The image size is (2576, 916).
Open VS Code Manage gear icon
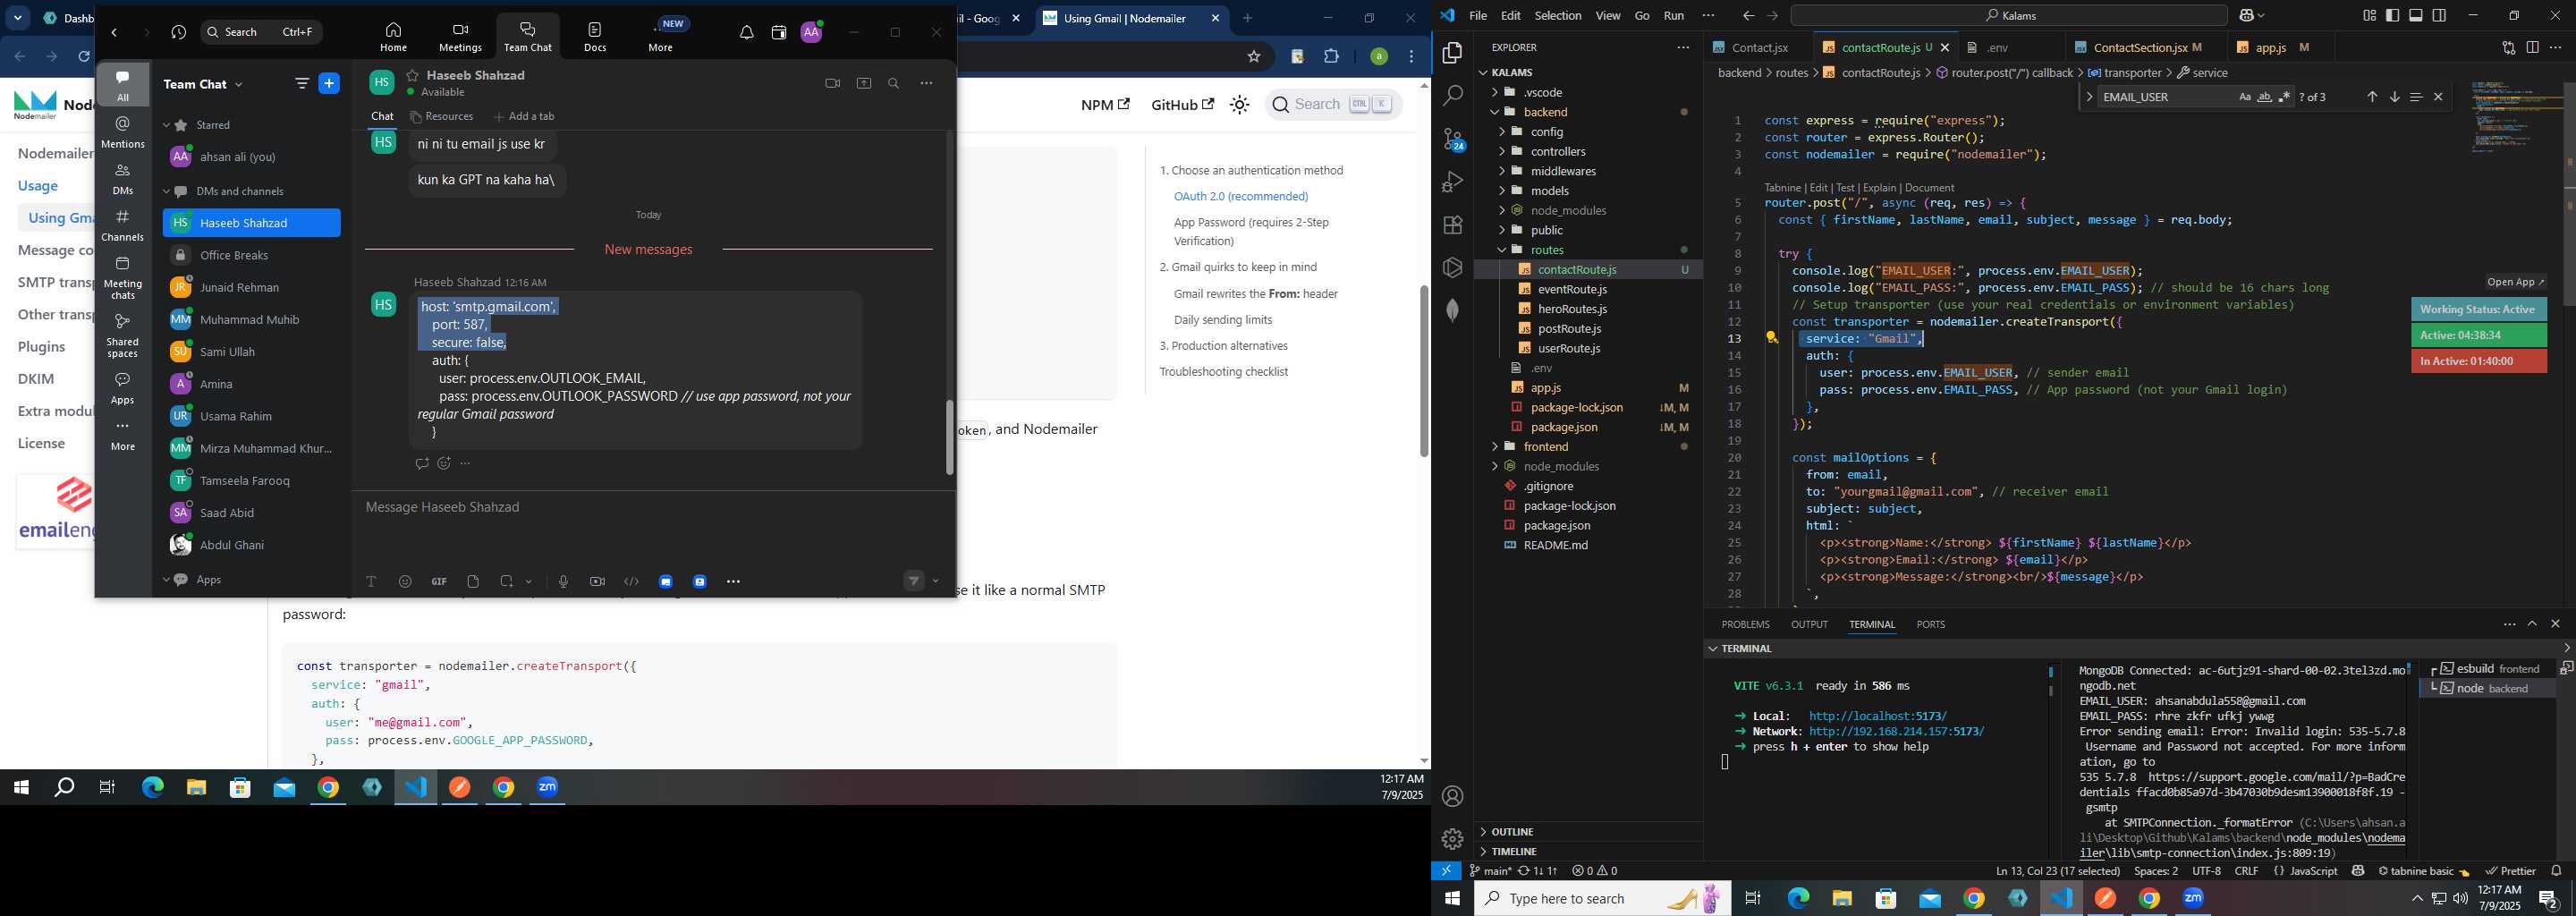pos(1453,839)
